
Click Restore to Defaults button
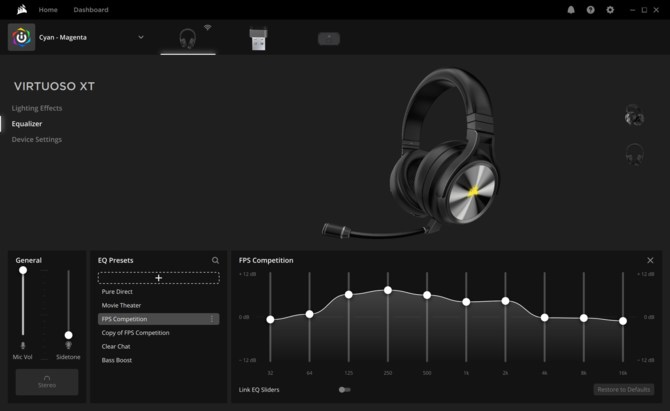click(x=623, y=389)
